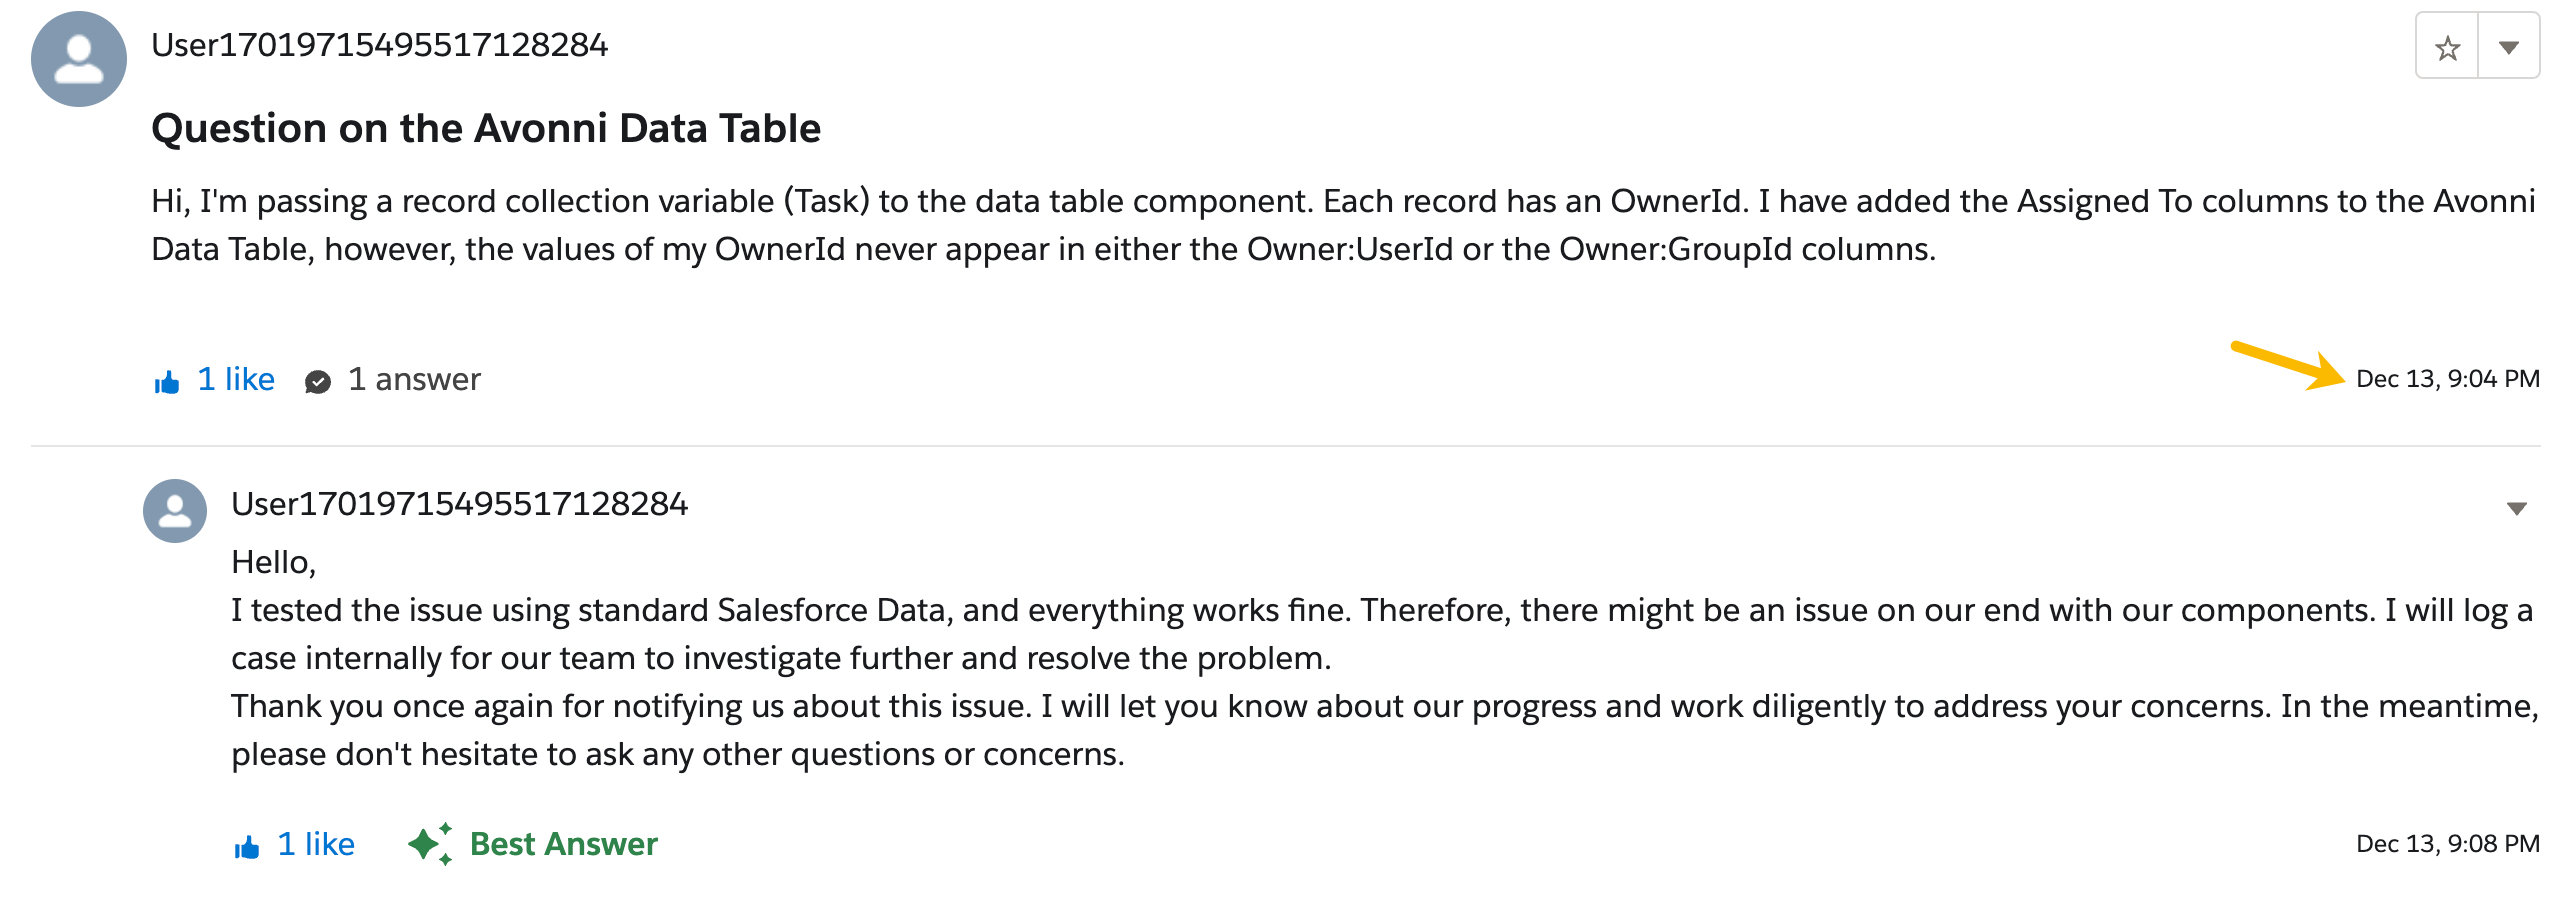2560x910 pixels.
Task: Open the question author's username link
Action: tap(379, 45)
